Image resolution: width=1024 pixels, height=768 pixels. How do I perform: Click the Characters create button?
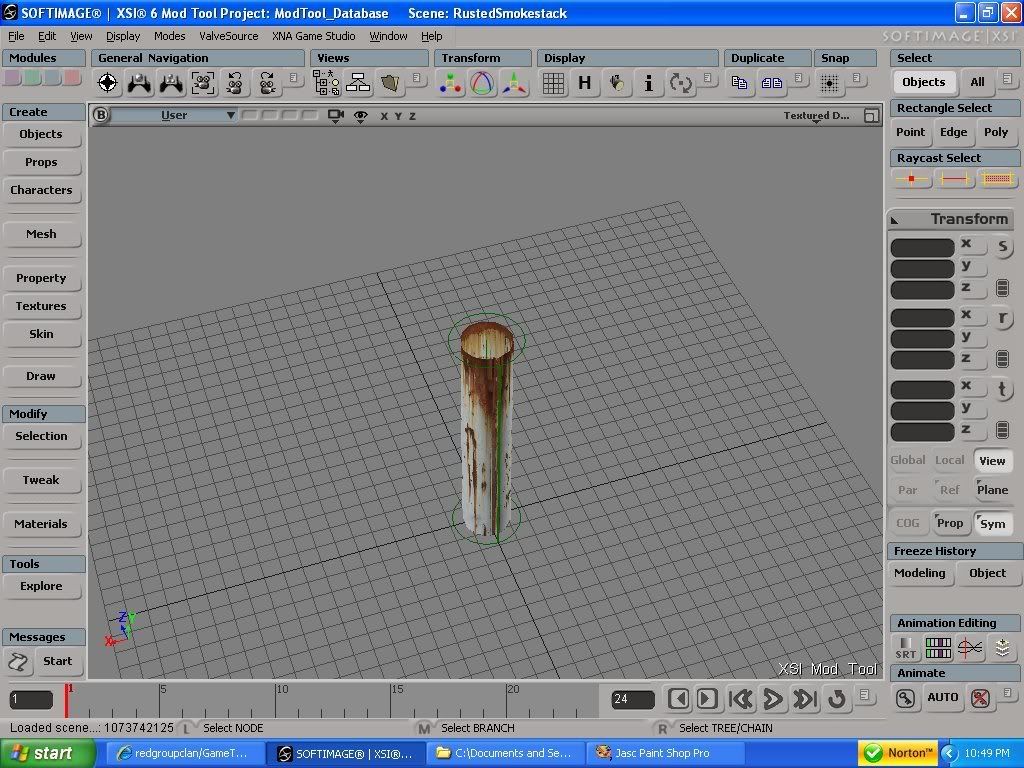pyautogui.click(x=42, y=190)
